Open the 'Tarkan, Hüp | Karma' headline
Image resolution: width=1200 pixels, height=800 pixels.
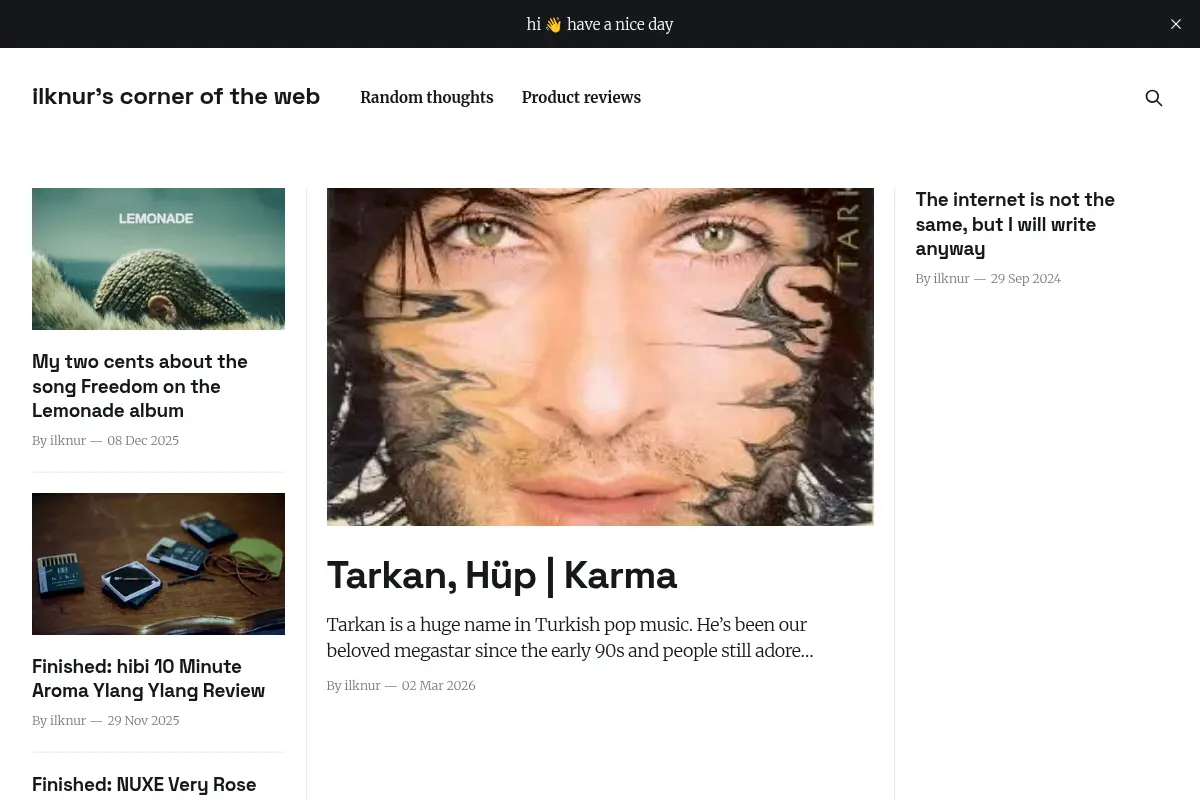point(502,575)
